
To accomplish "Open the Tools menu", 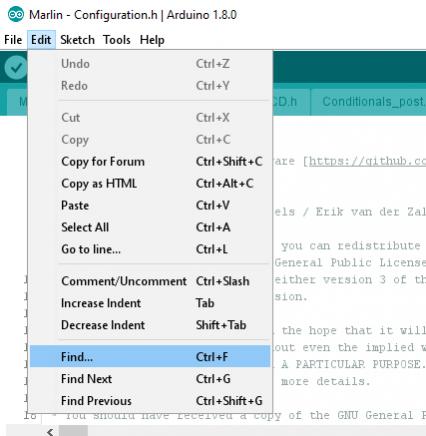I will coord(117,40).
